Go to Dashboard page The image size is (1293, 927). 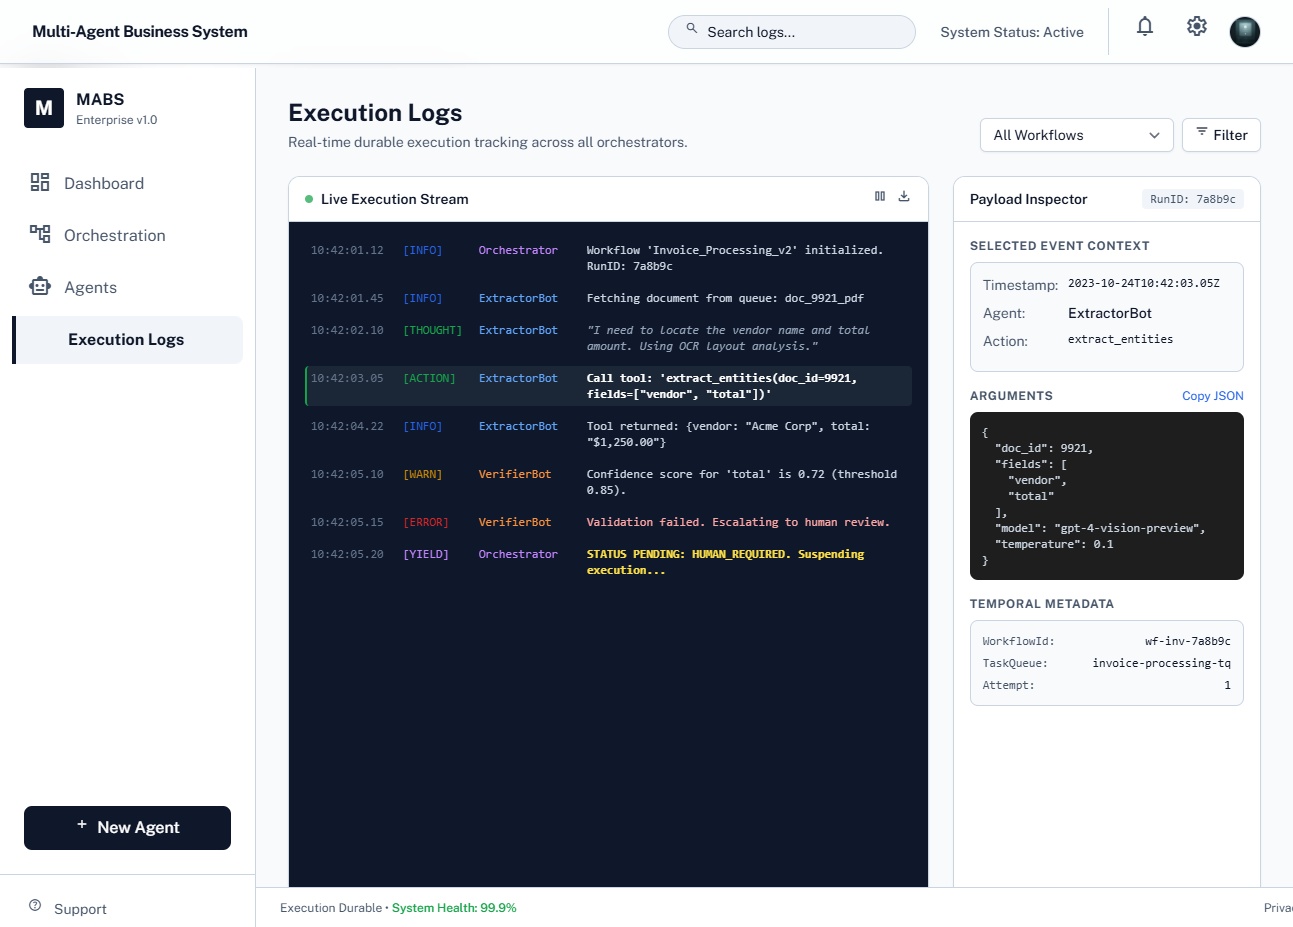127,183
